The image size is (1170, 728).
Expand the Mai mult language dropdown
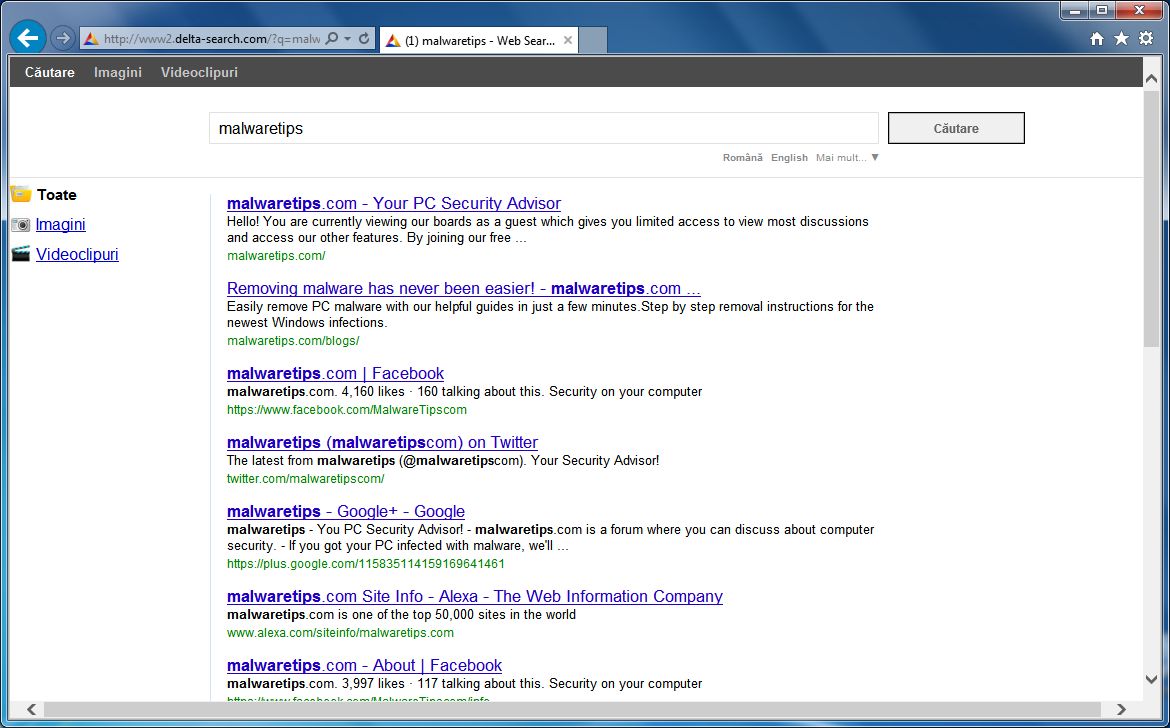click(x=848, y=157)
